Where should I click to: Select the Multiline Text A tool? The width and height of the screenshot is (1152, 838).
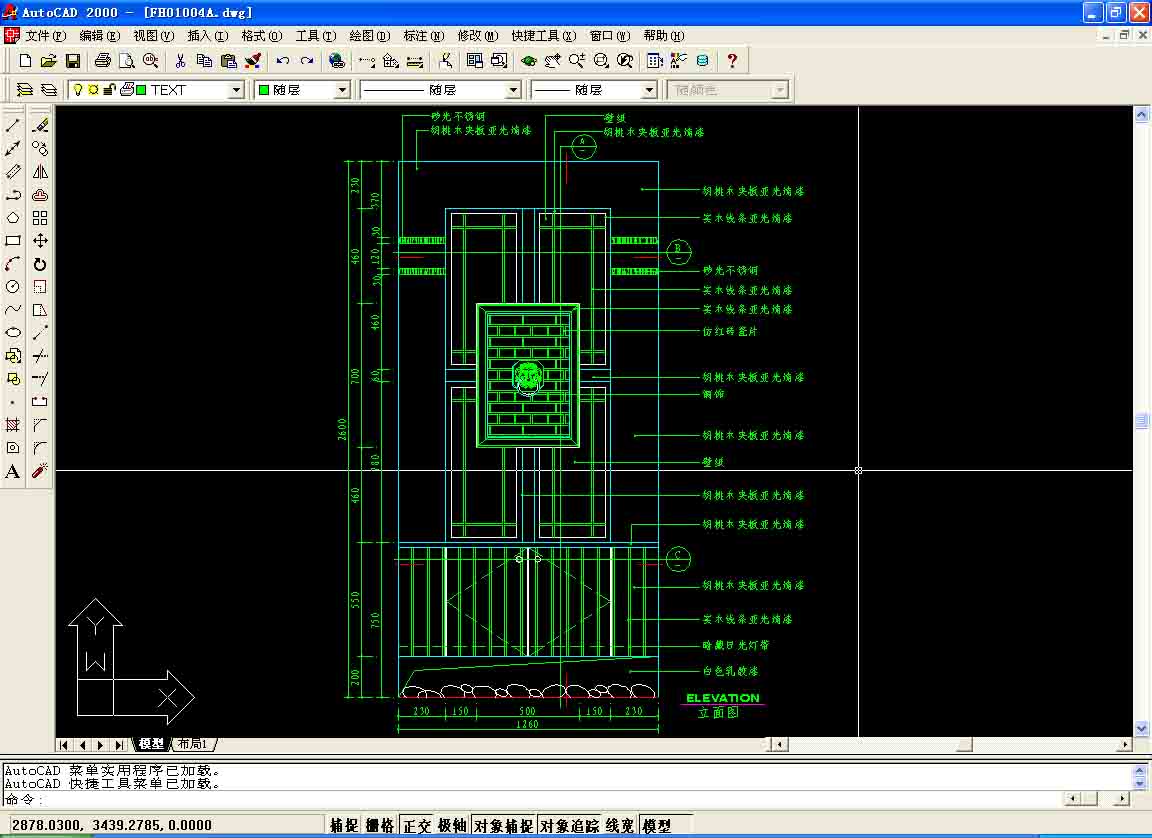point(13,472)
